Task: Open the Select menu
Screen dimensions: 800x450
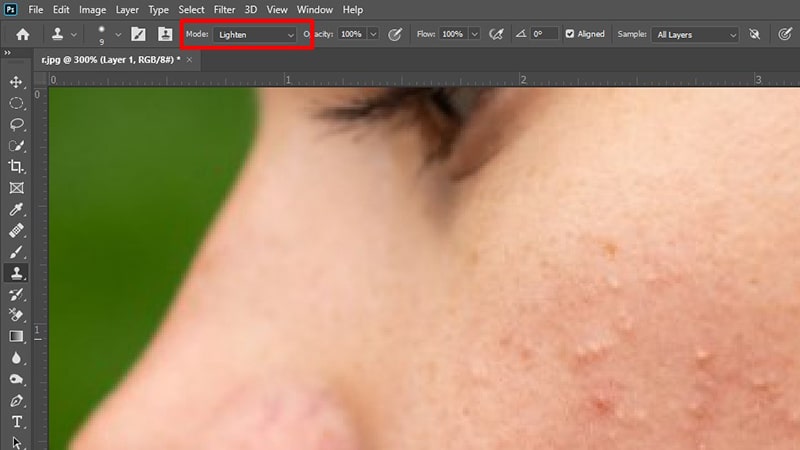Action: pyautogui.click(x=191, y=10)
